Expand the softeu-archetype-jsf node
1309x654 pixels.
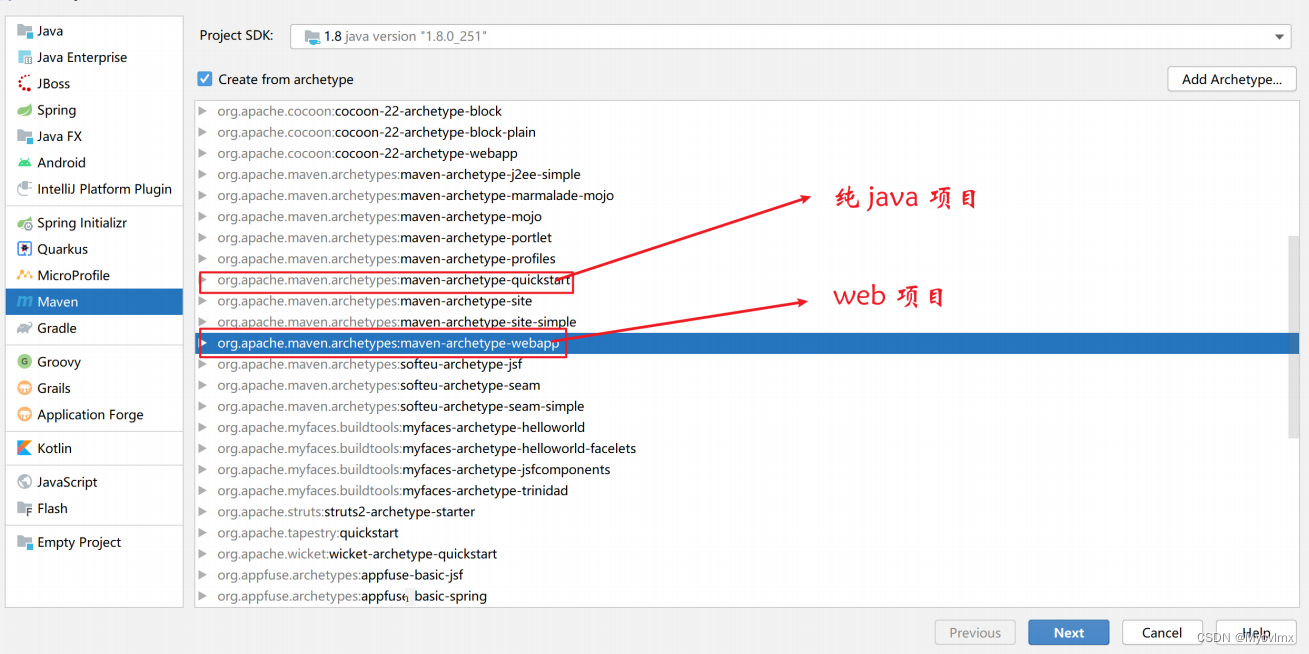click(x=204, y=364)
